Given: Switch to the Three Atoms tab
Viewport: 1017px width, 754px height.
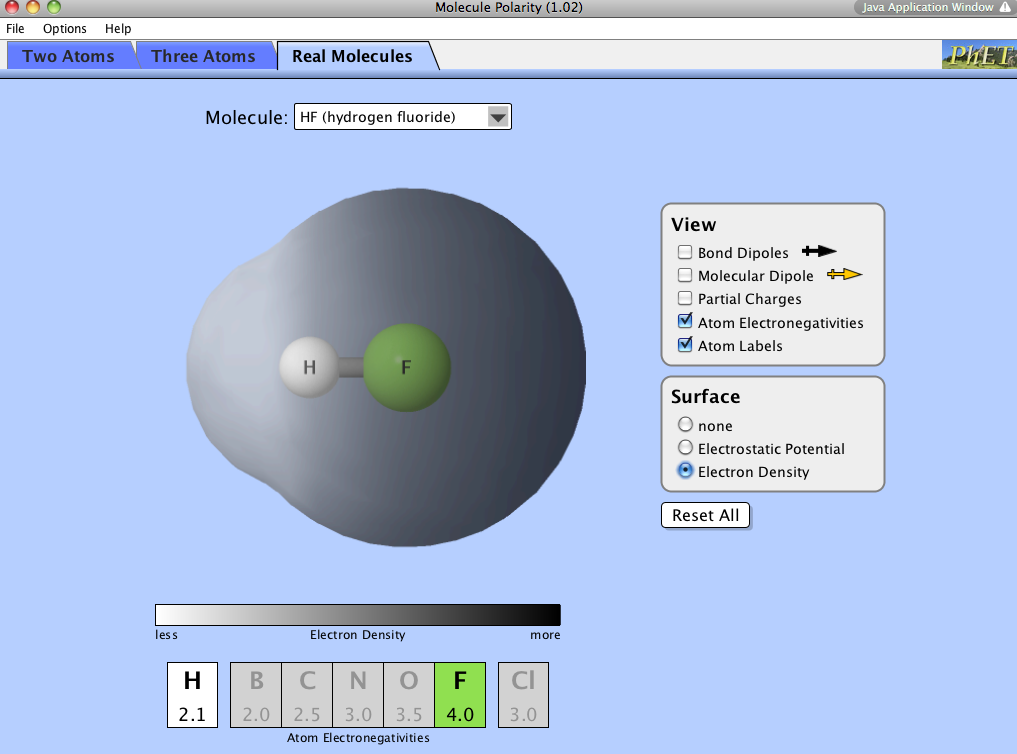Looking at the screenshot, I should click(203, 56).
